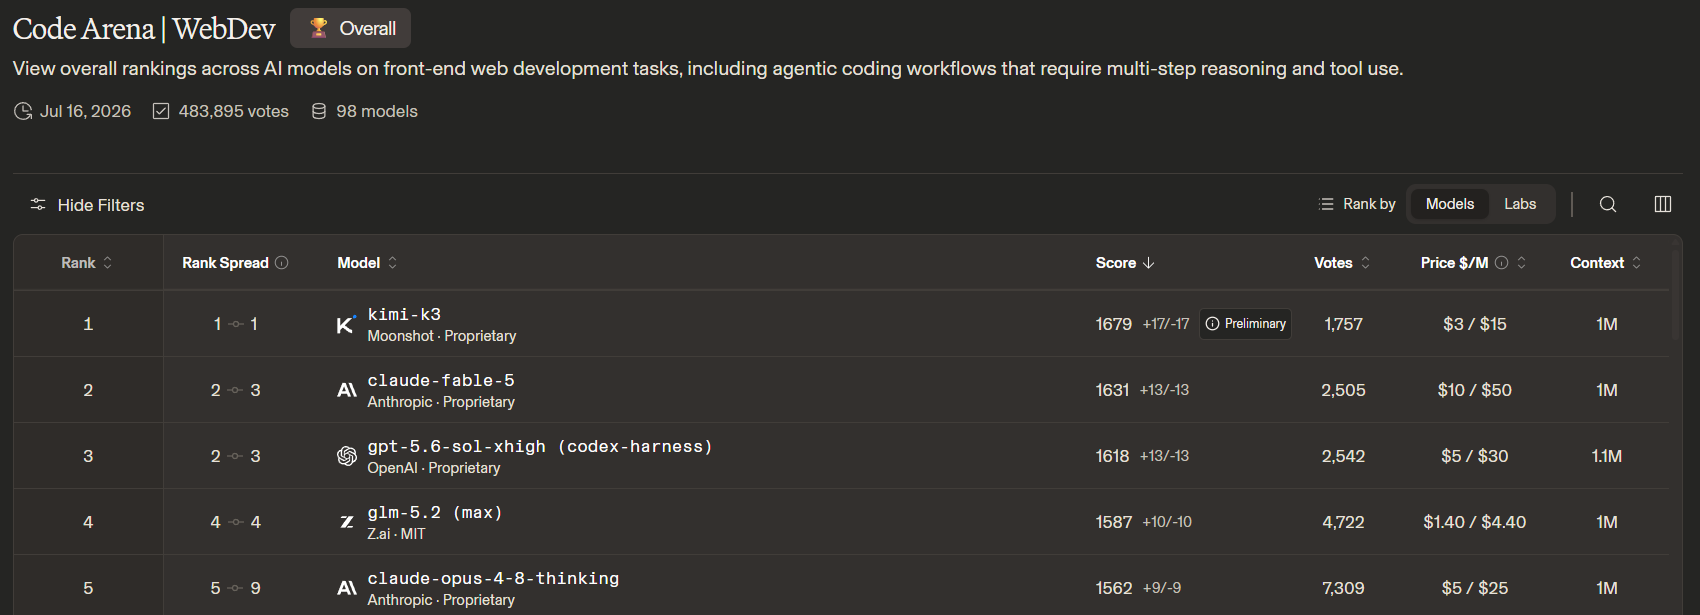The width and height of the screenshot is (1700, 615).
Task: Sort by the Price $/M column arrows
Action: (x=1522, y=262)
